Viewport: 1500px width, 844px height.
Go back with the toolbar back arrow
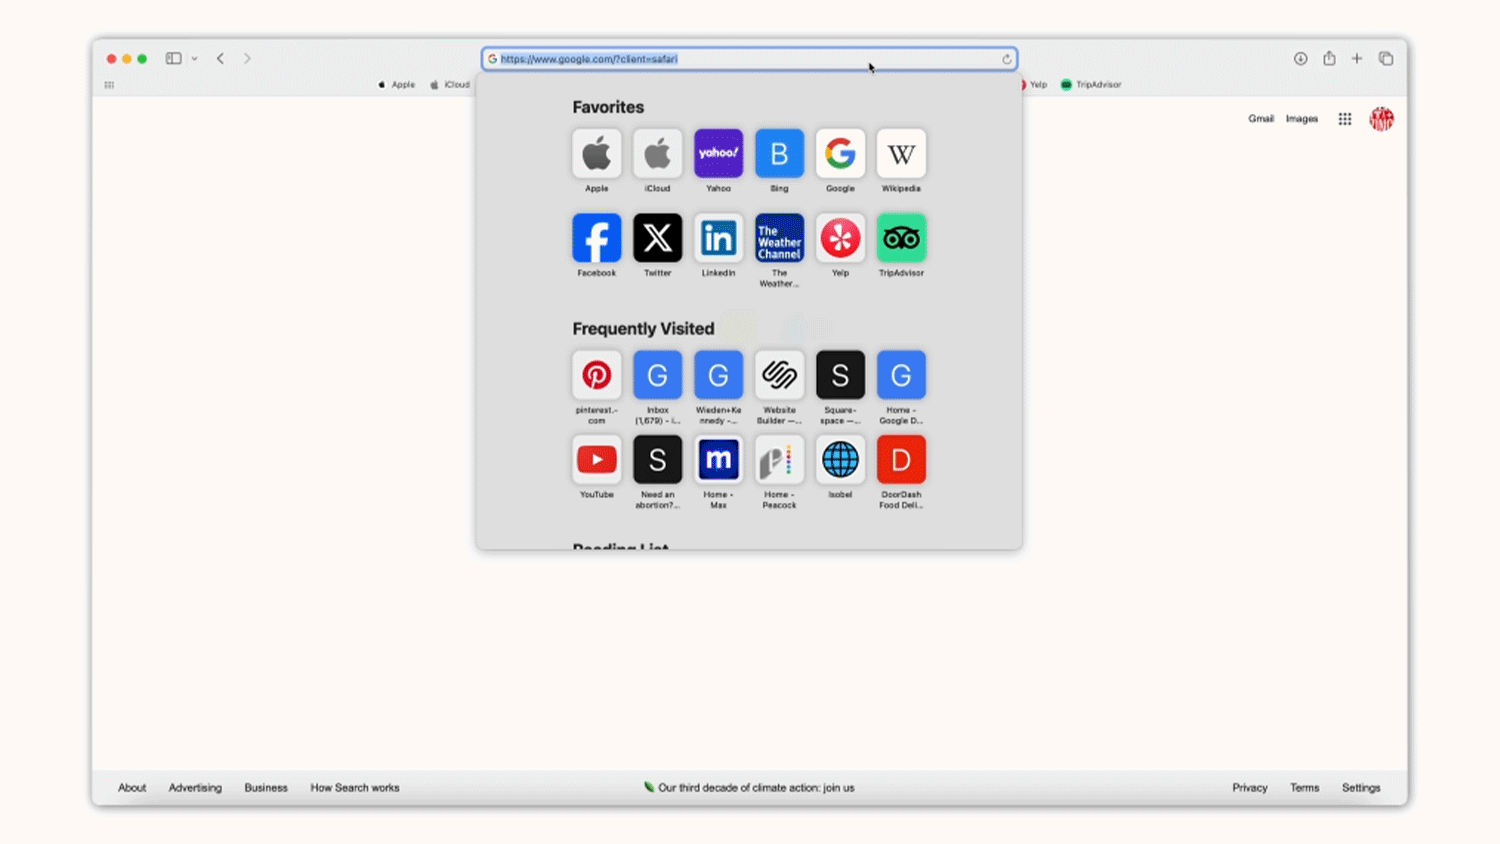[220, 59]
